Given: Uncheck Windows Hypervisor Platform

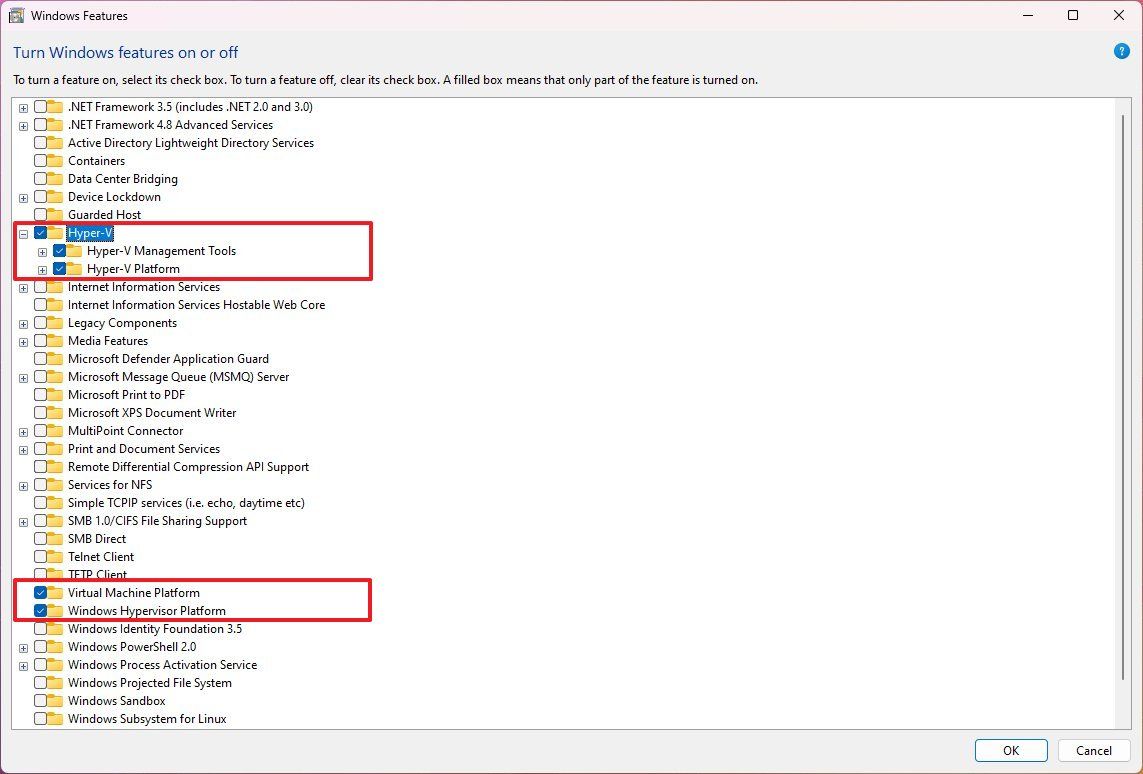Looking at the screenshot, I should (x=41, y=610).
